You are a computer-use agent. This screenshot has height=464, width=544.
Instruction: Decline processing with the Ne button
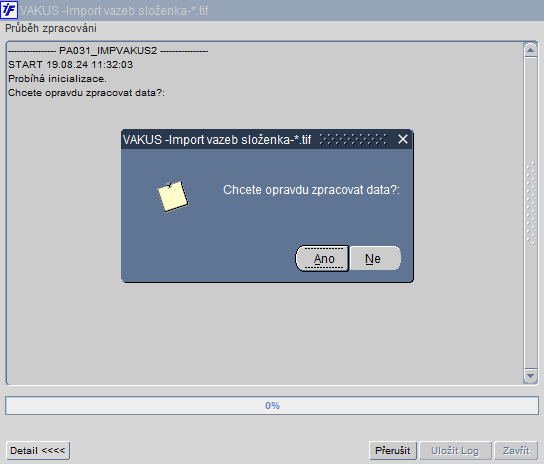point(375,259)
